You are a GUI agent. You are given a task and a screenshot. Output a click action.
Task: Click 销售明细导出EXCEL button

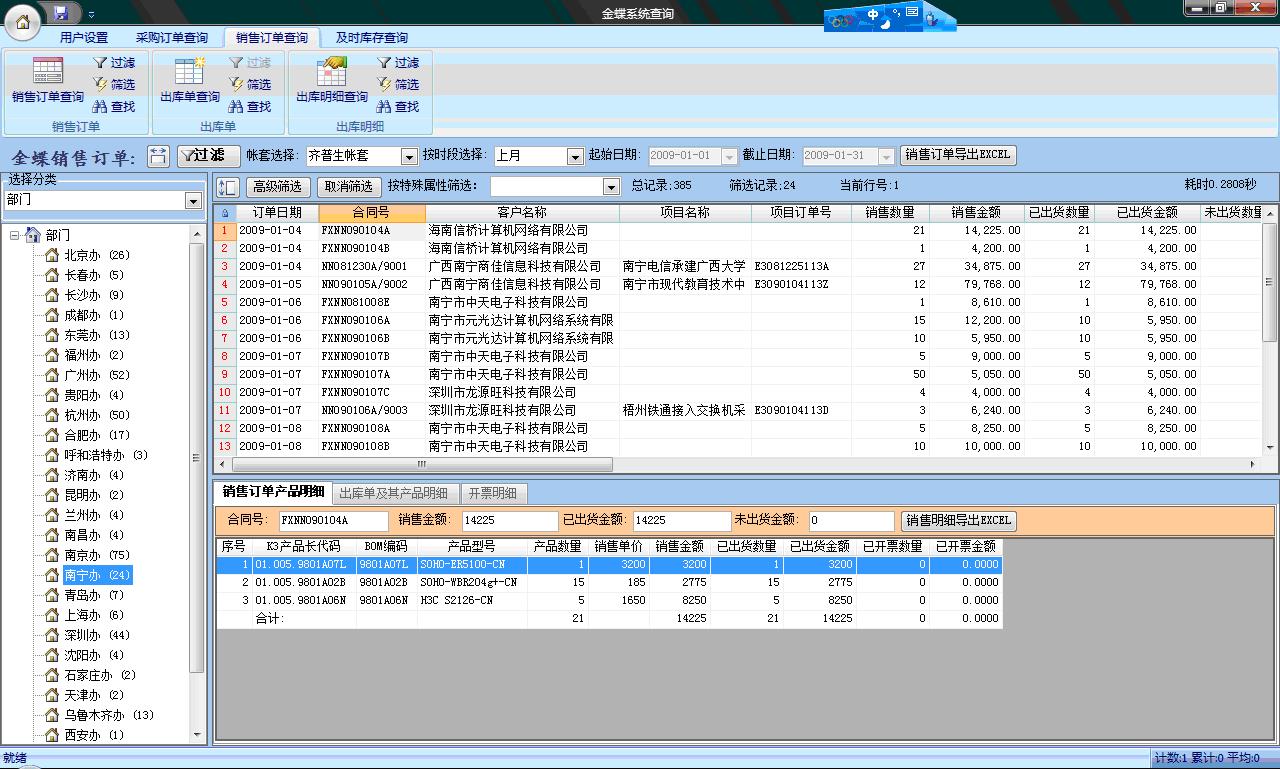point(958,521)
